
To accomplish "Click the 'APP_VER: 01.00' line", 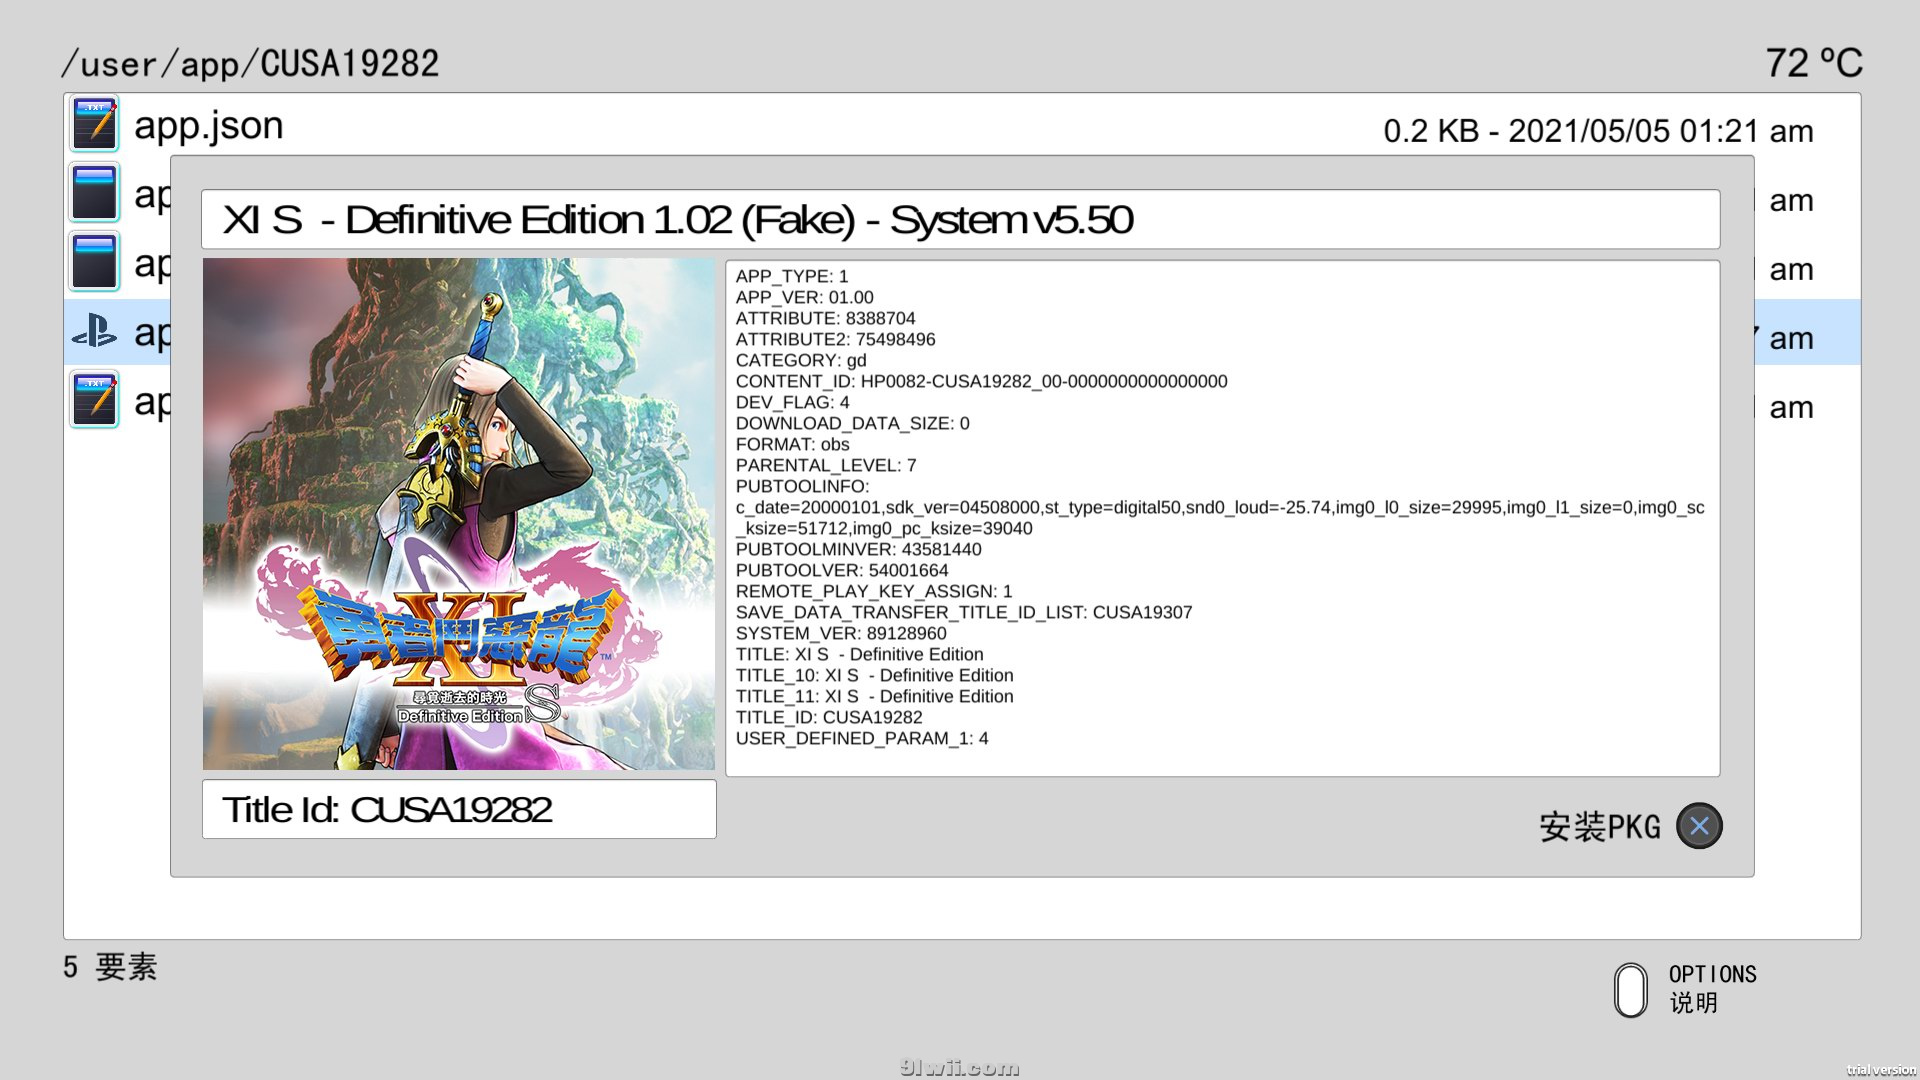I will coord(805,297).
